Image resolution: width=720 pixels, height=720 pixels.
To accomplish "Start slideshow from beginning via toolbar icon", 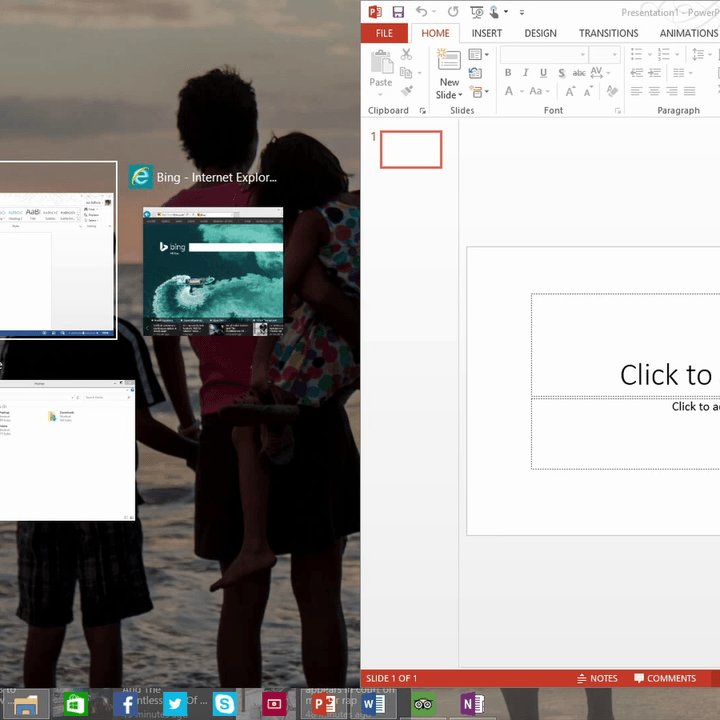I will tap(477, 12).
